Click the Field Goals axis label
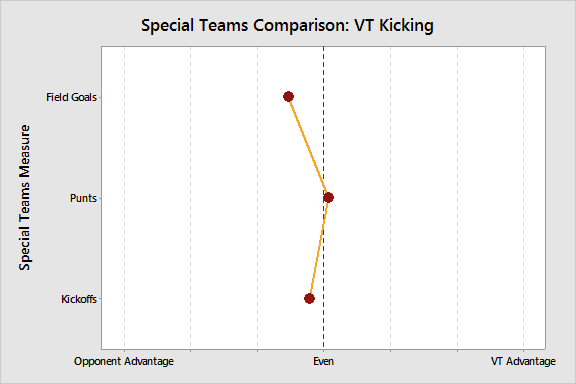 (x=71, y=97)
